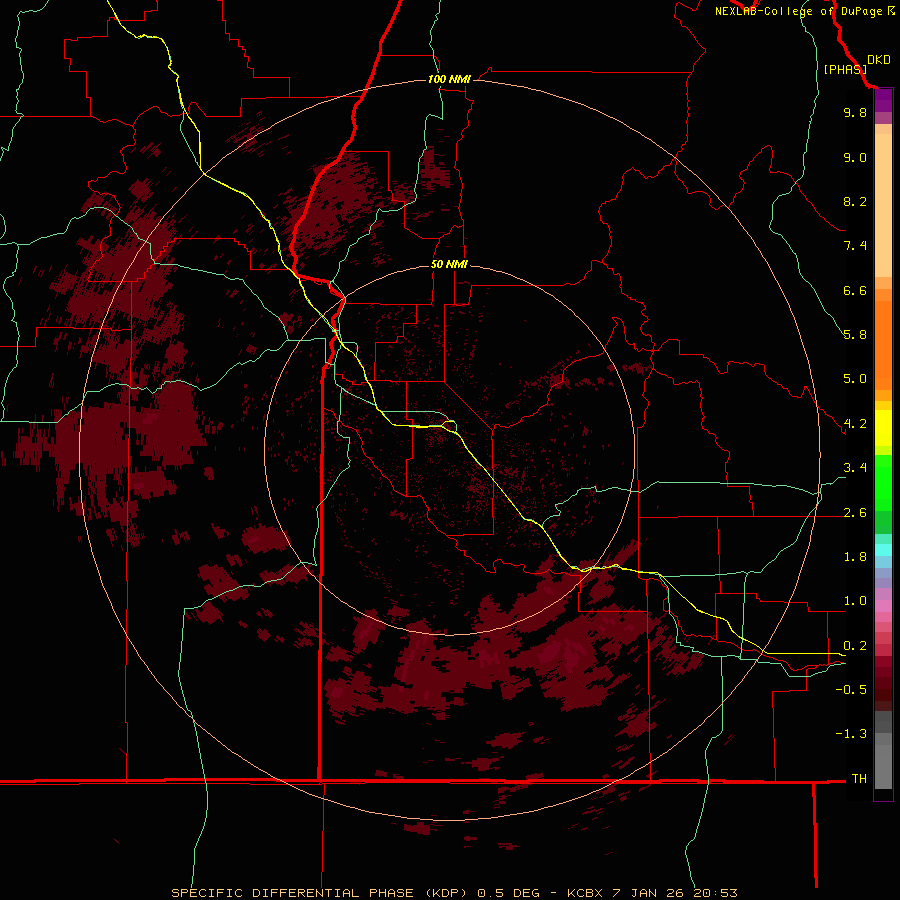Click the 1.0 value on the scale
Image resolution: width=900 pixels, height=900 pixels.
coord(855,601)
